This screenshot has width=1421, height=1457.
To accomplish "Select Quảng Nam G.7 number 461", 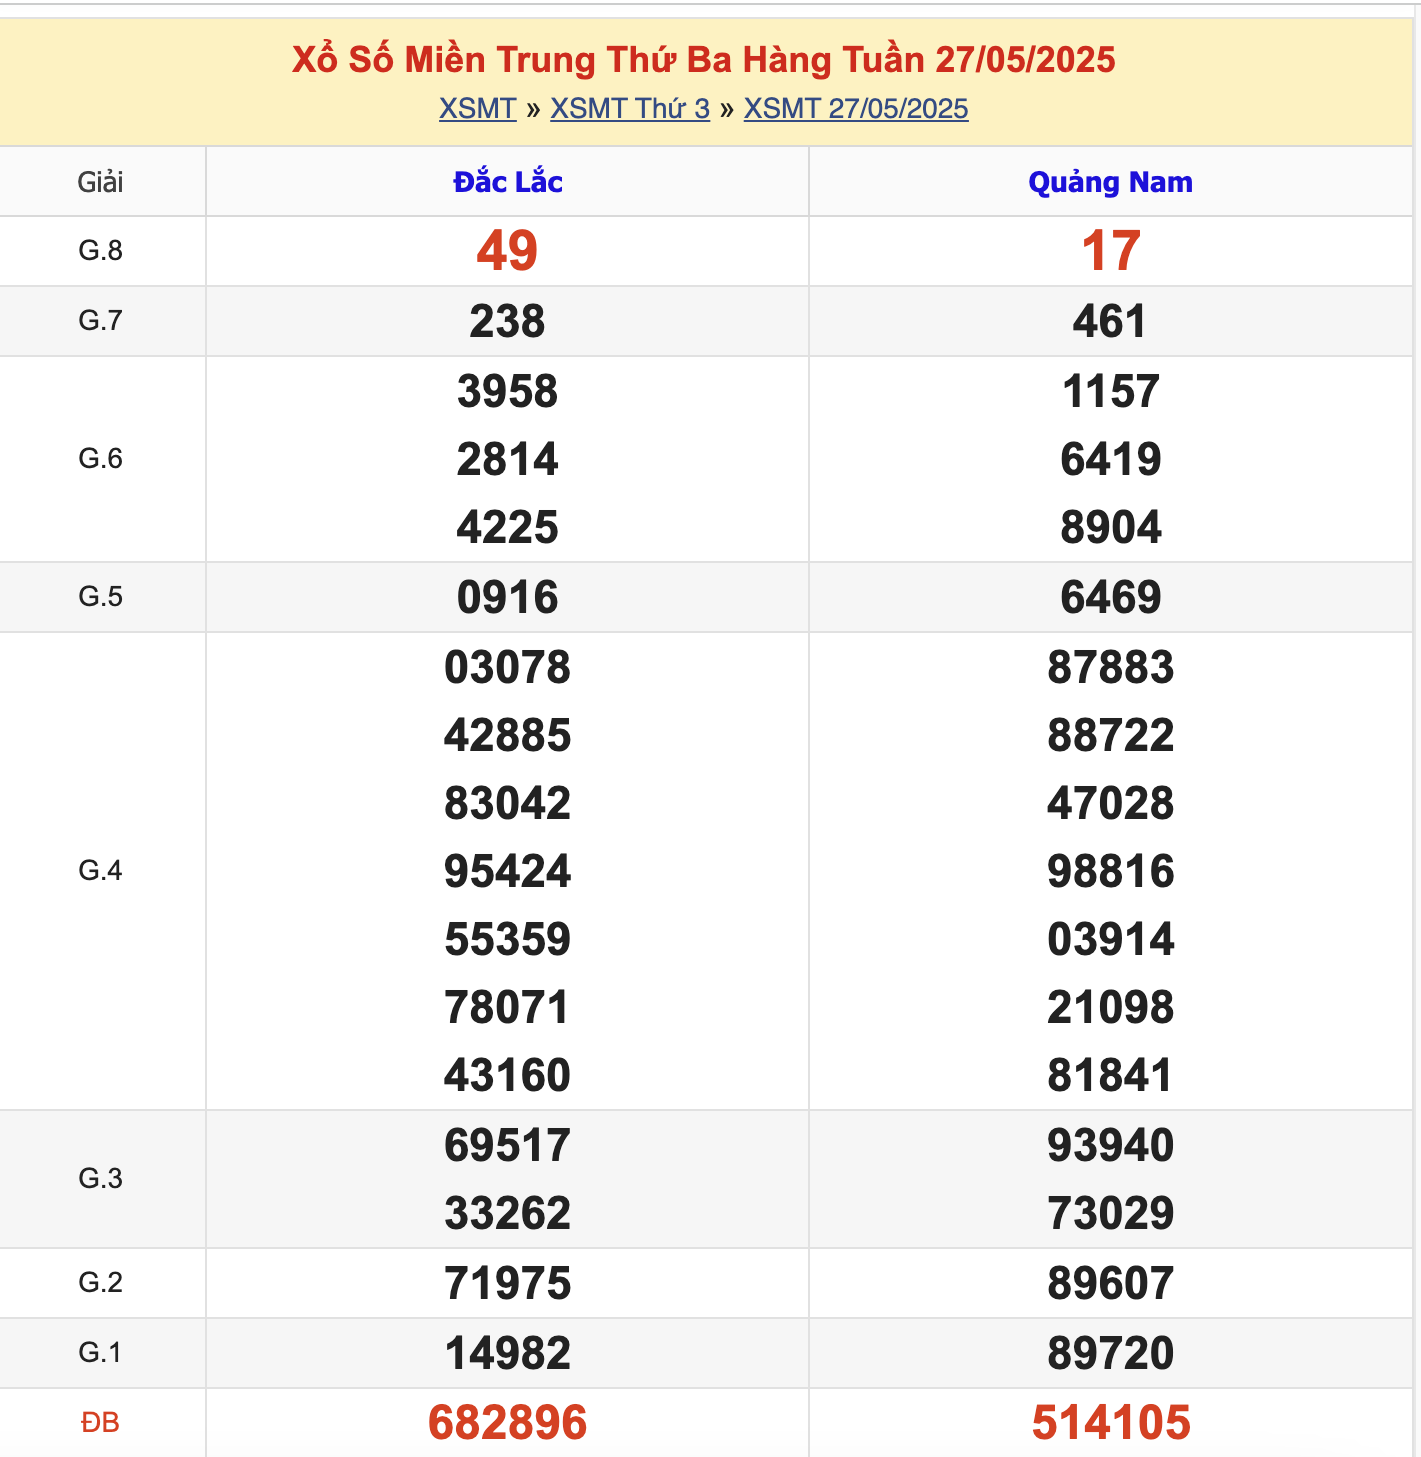I will click(1111, 321).
